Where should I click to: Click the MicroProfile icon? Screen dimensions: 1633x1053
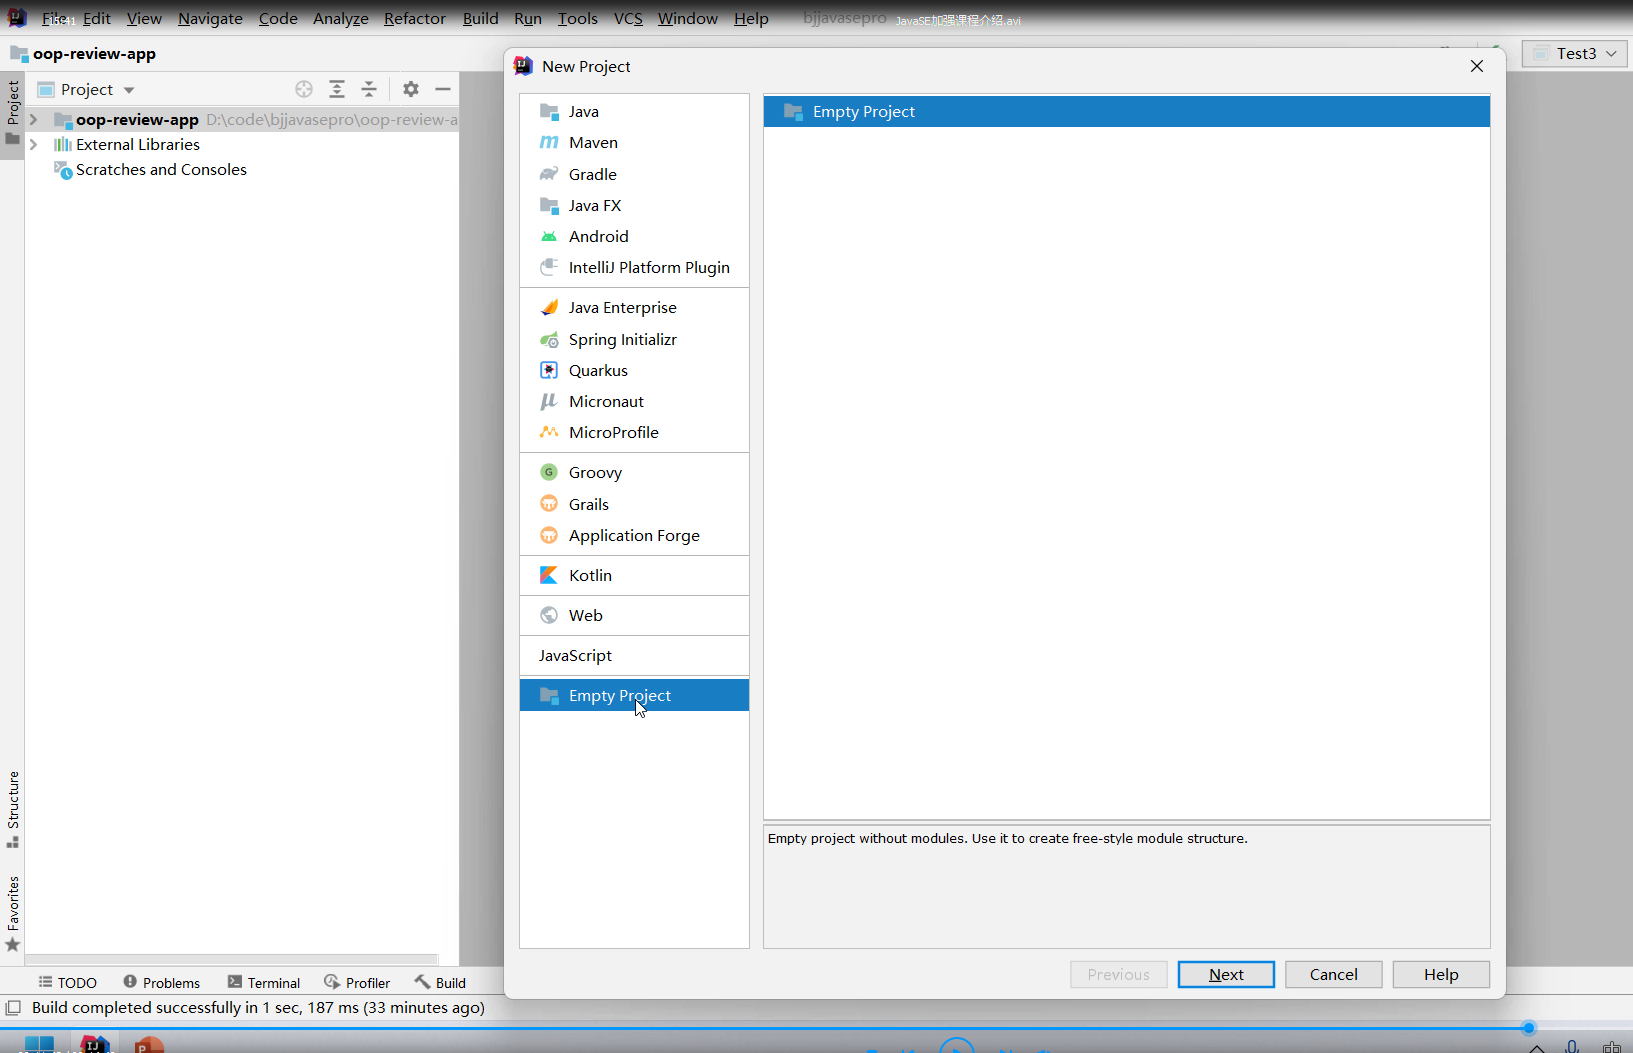tap(549, 432)
